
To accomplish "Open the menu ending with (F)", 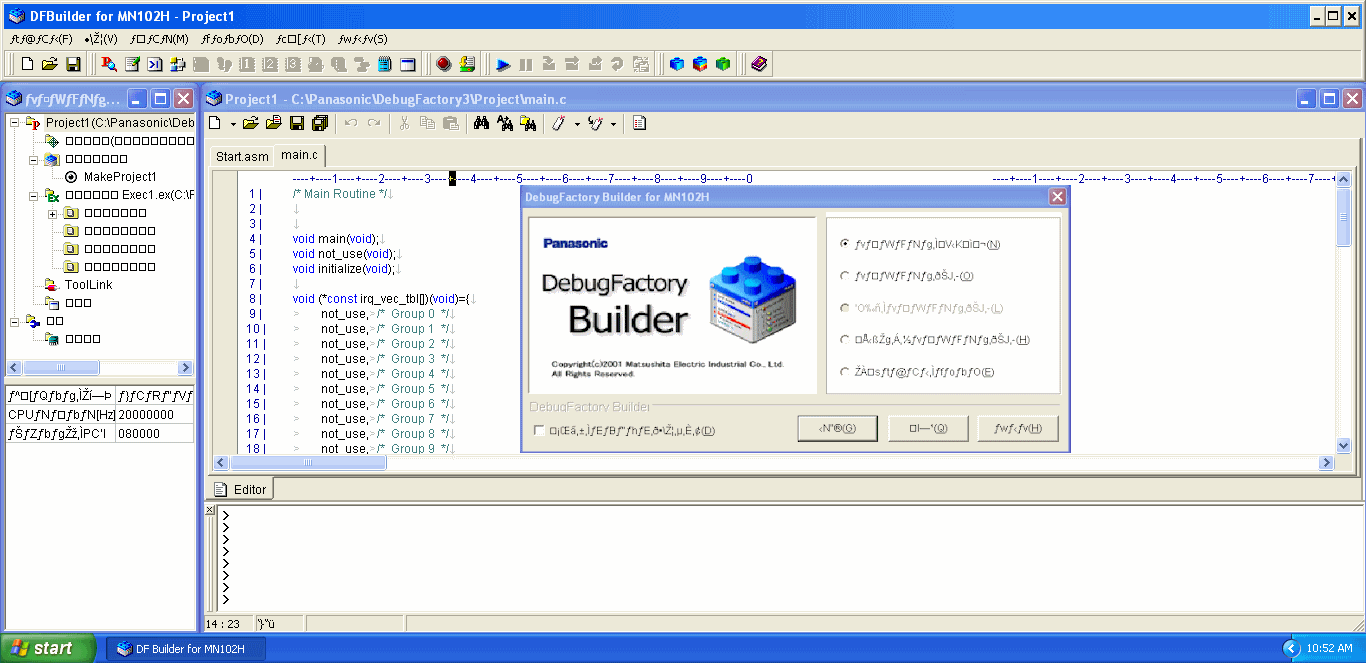I will pos(41,39).
